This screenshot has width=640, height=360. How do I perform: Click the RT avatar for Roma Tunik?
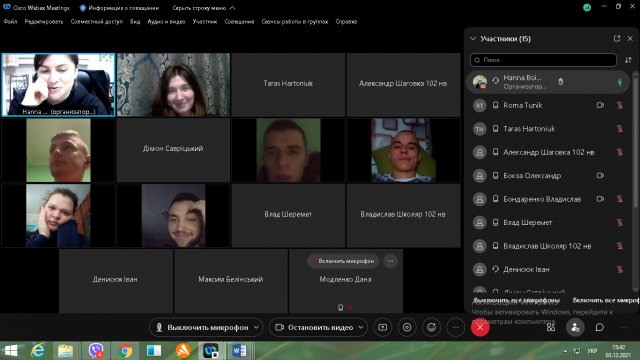pyautogui.click(x=480, y=105)
